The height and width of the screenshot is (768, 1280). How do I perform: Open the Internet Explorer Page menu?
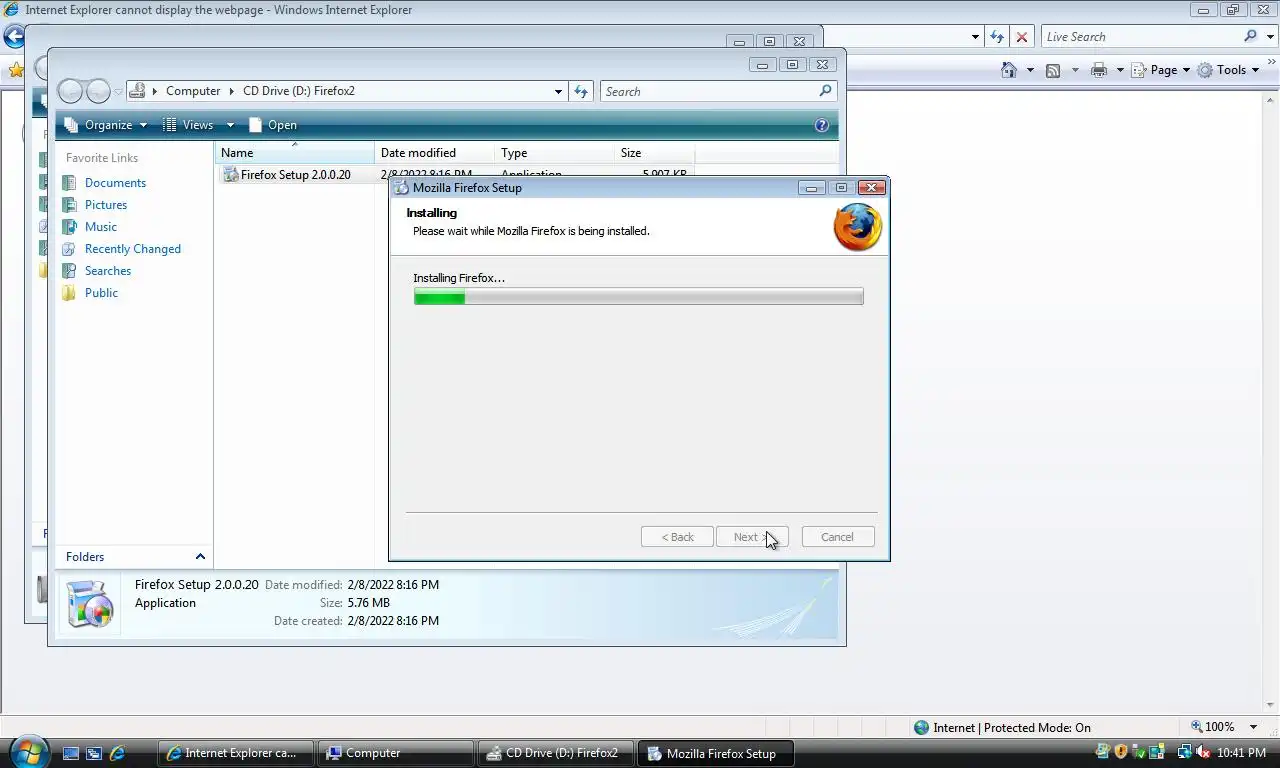click(x=1162, y=70)
